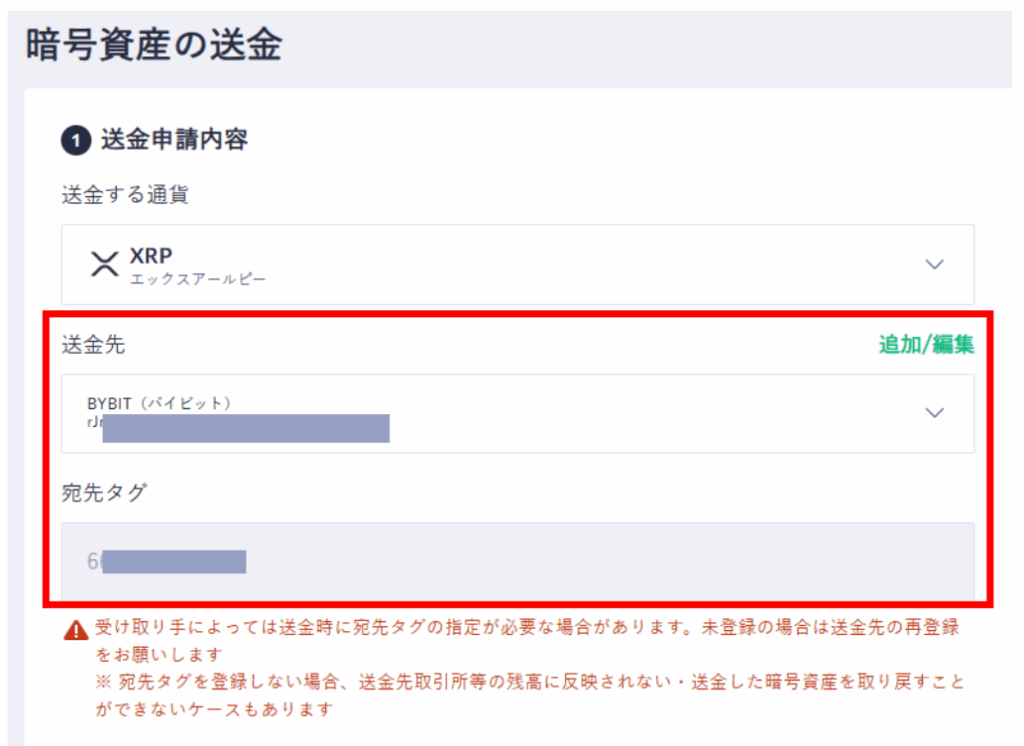Click the 宛先タグ field label
The height and width of the screenshot is (746, 1024).
(104, 493)
